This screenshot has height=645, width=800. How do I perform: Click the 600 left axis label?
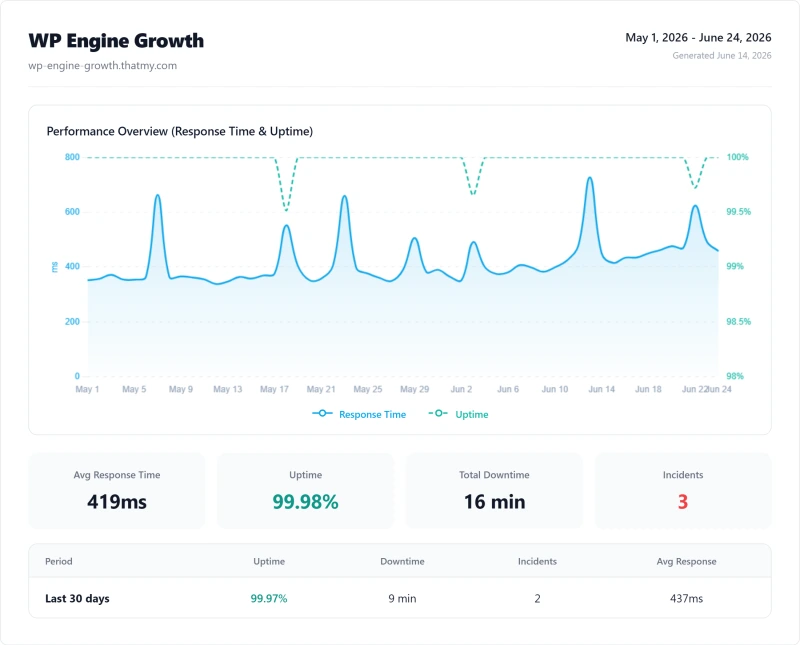72,212
